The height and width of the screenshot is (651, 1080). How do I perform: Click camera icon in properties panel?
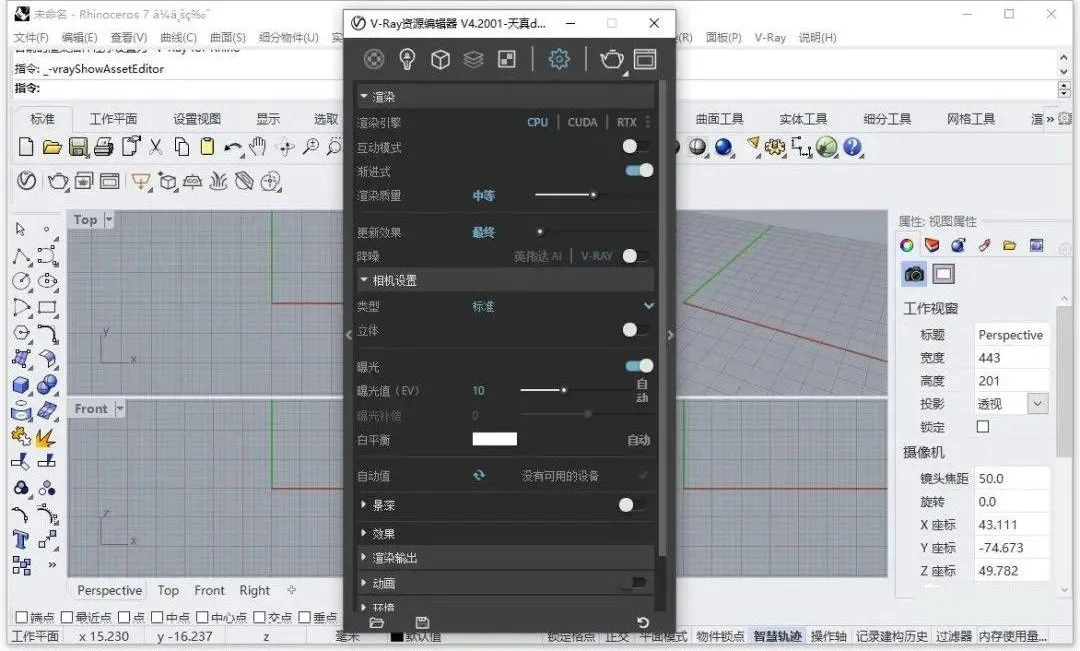coord(914,274)
